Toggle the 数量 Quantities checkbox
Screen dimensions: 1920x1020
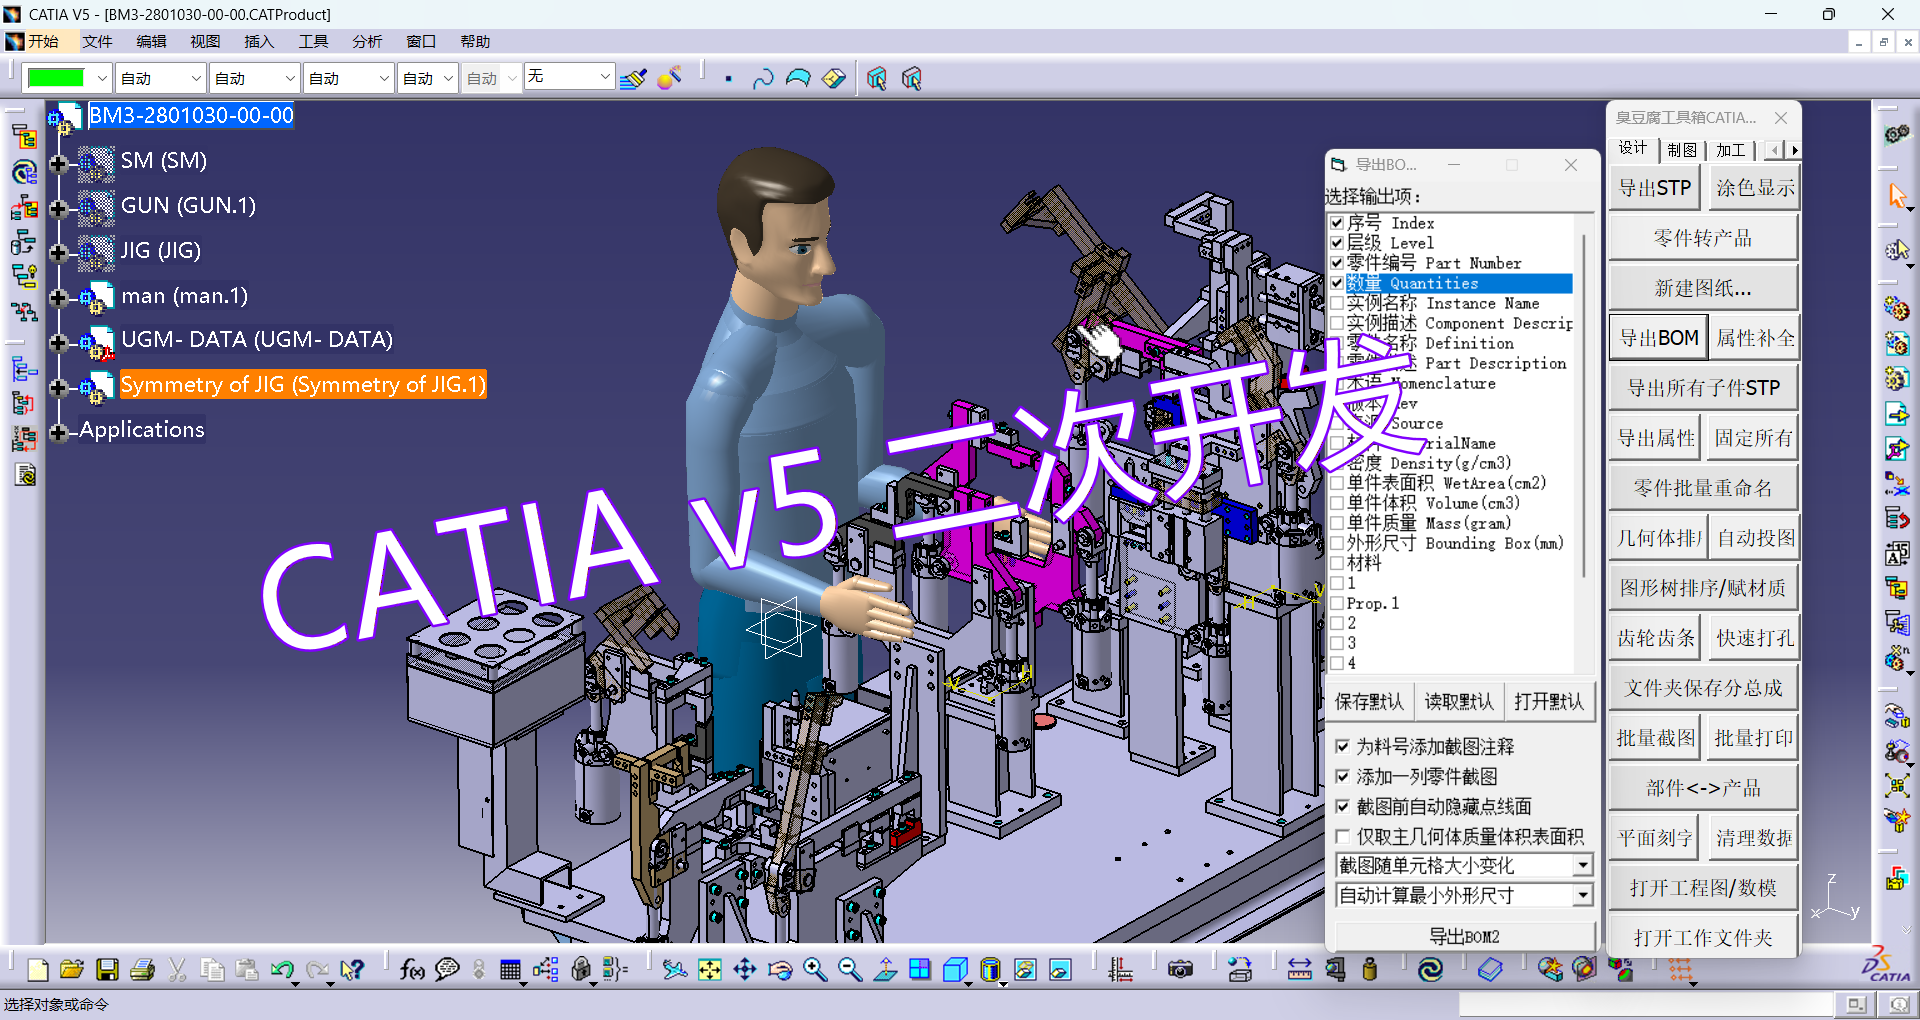tap(1337, 283)
